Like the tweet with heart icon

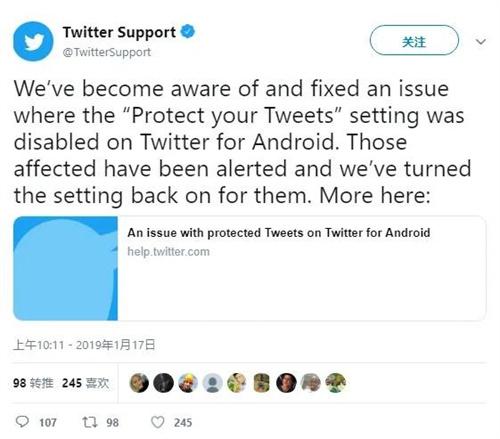(158, 422)
